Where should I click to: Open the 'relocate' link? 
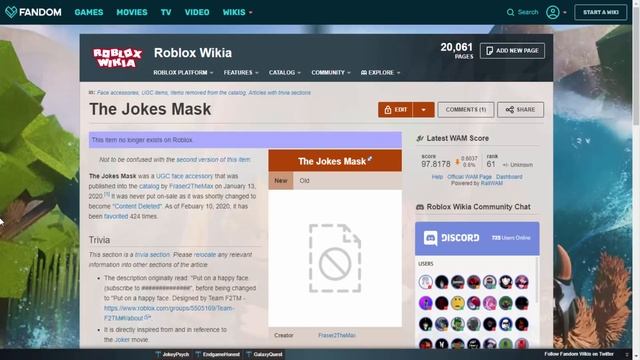(205, 254)
